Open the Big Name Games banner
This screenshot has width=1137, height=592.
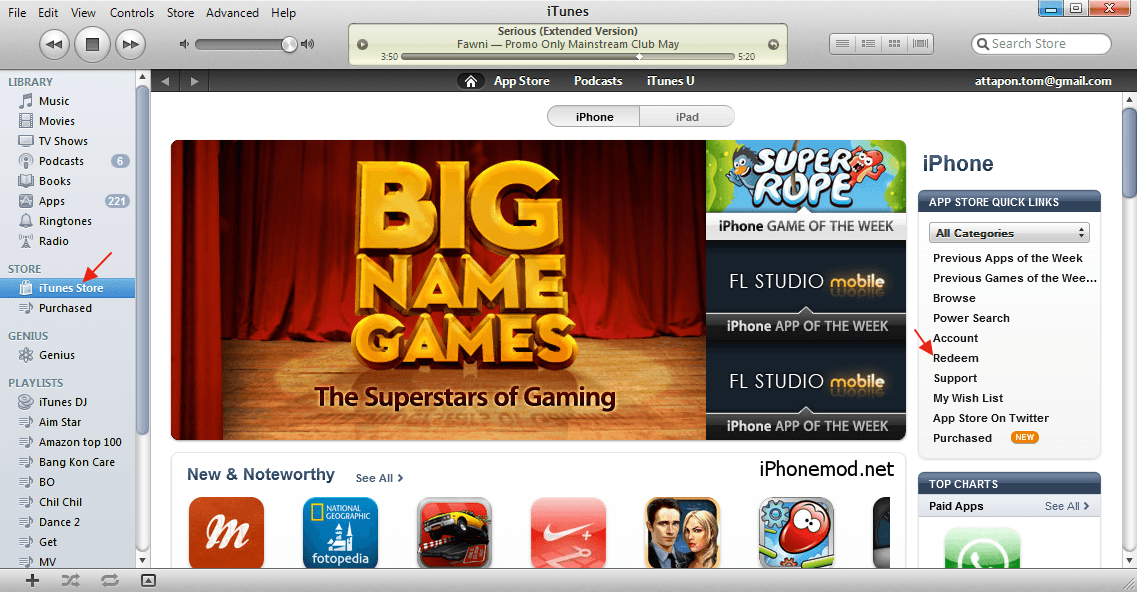pos(438,290)
